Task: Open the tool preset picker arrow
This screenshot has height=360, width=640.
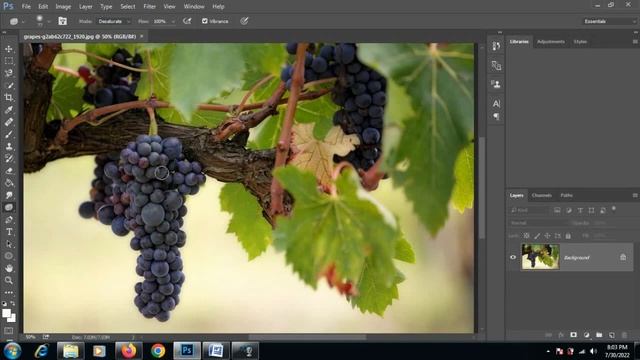Action: pos(23,21)
